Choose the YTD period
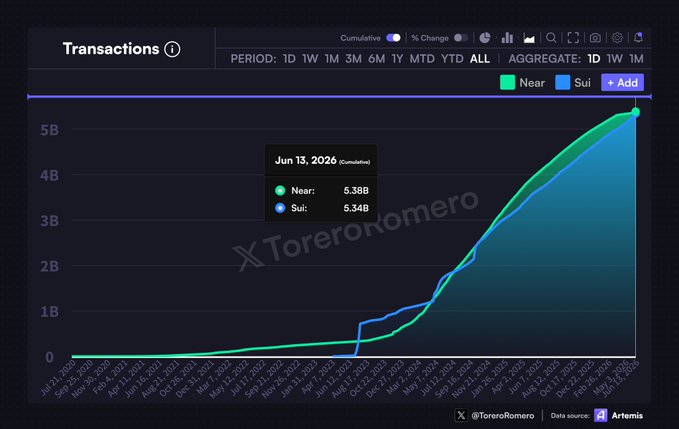This screenshot has width=679, height=429. tap(452, 58)
